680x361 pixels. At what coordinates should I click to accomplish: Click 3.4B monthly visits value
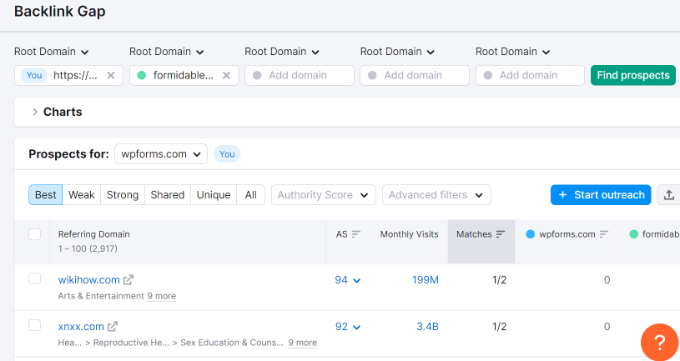click(428, 326)
